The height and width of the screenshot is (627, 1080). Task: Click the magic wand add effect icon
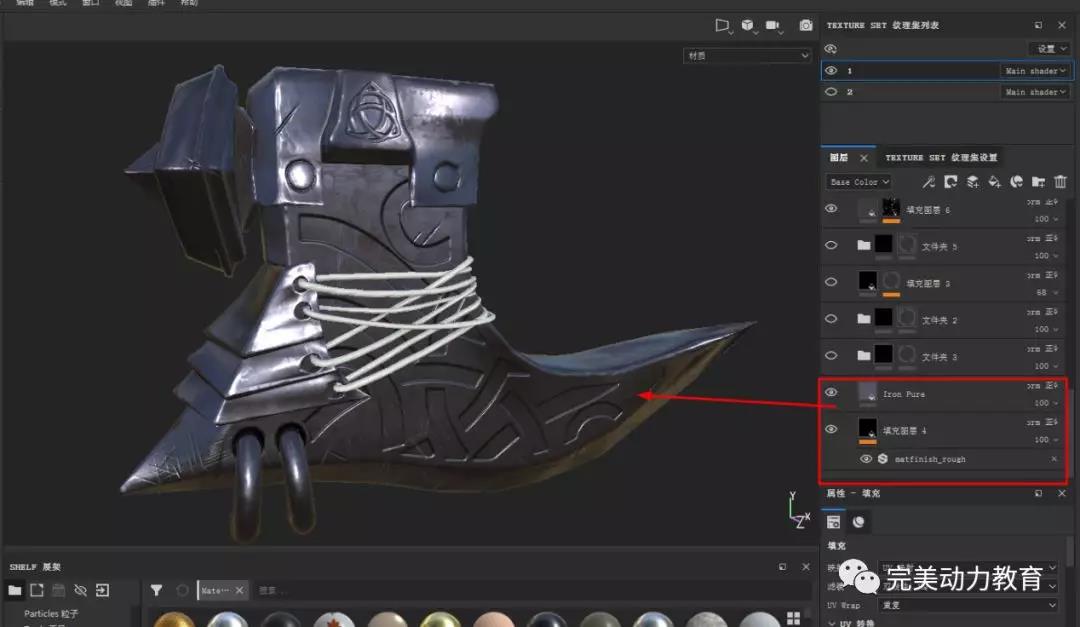(928, 182)
